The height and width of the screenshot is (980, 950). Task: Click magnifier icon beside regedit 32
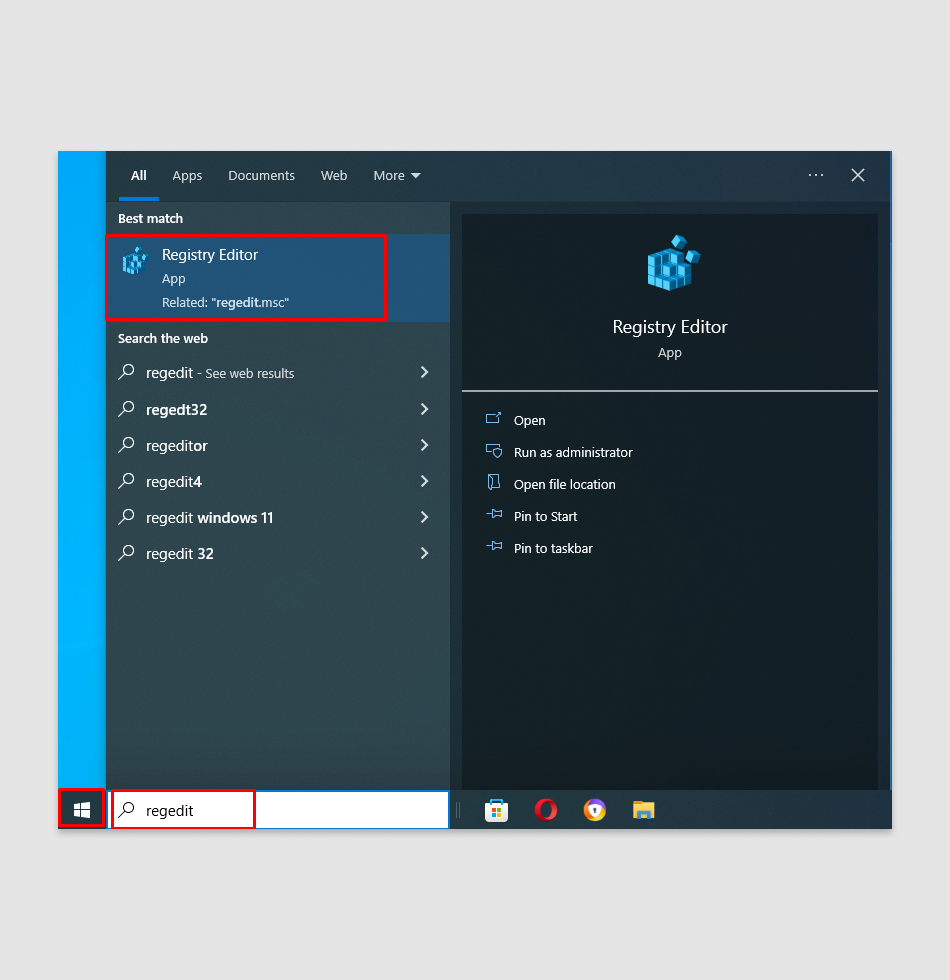[127, 552]
